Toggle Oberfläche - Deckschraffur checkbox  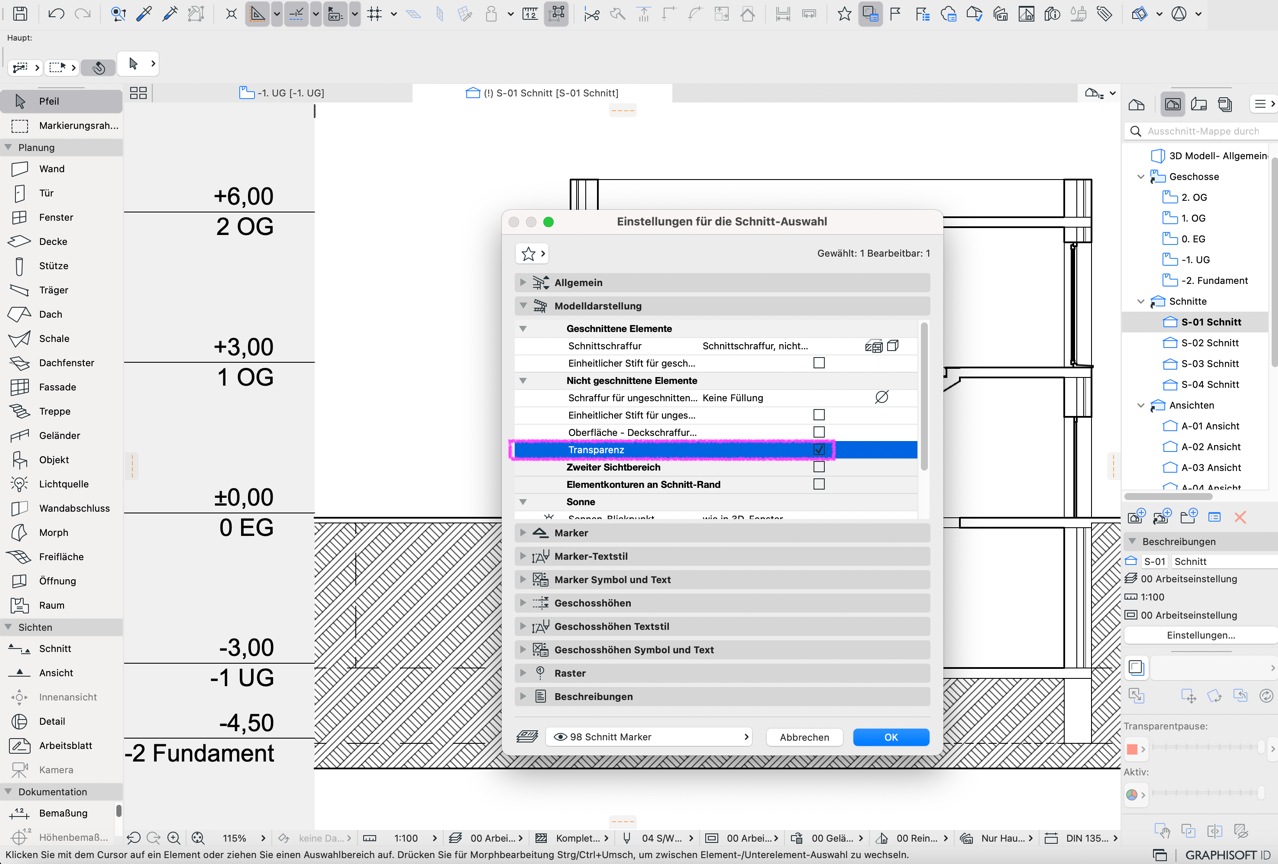[x=819, y=432]
